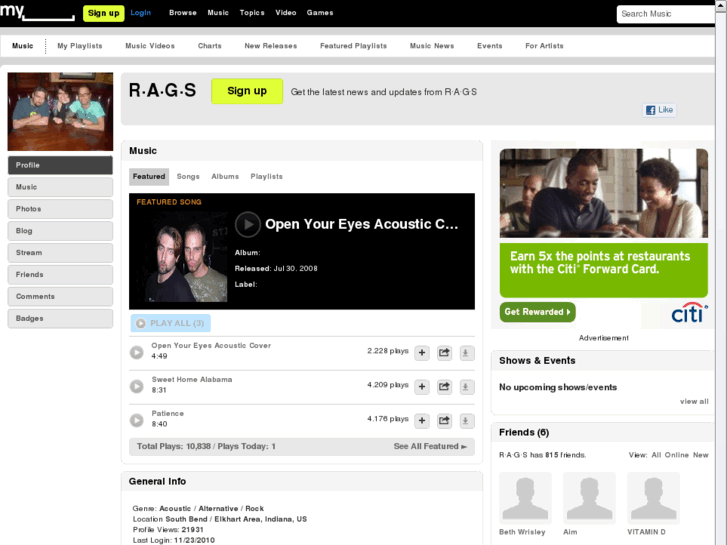Click the vertical page scrollbar
The width and height of the screenshot is (727, 545).
(x=721, y=274)
